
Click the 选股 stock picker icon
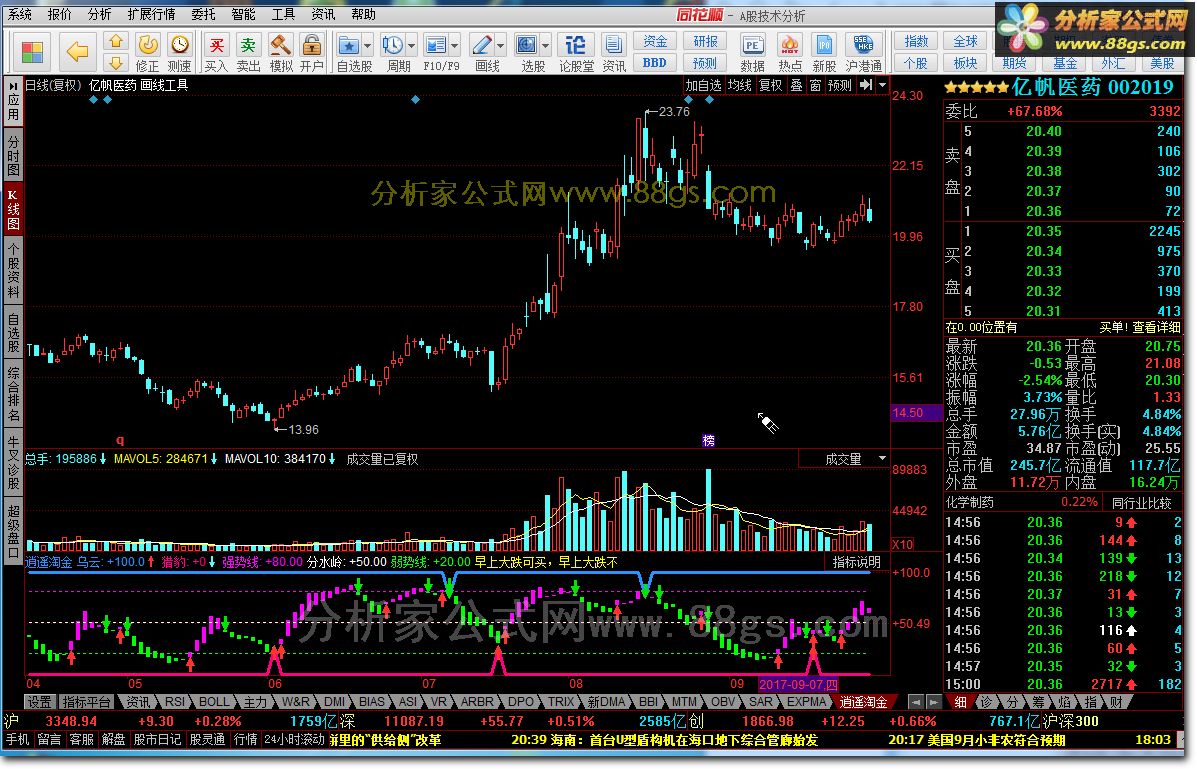527,46
